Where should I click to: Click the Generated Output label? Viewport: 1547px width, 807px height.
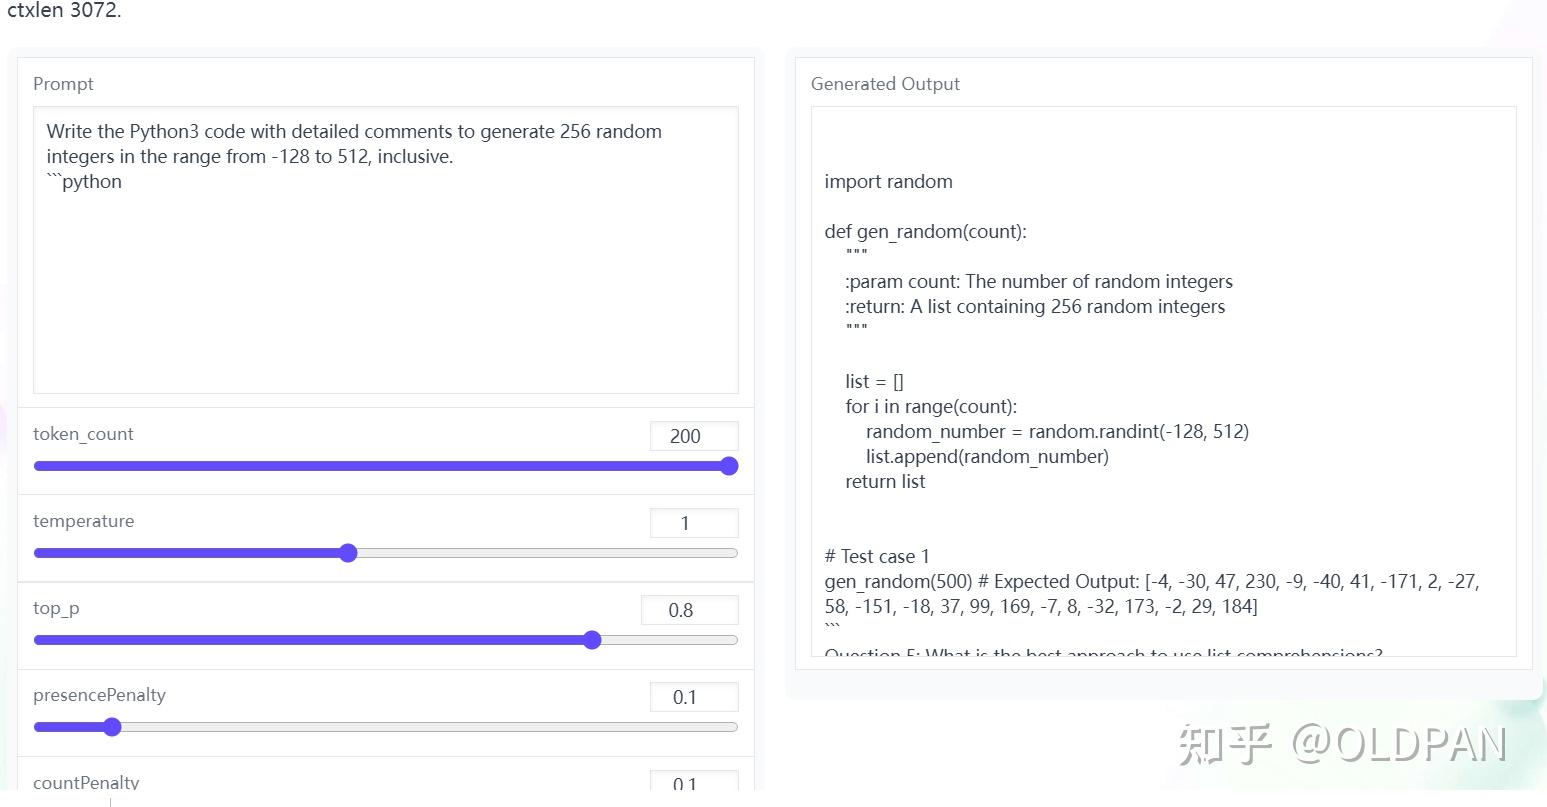tap(885, 84)
